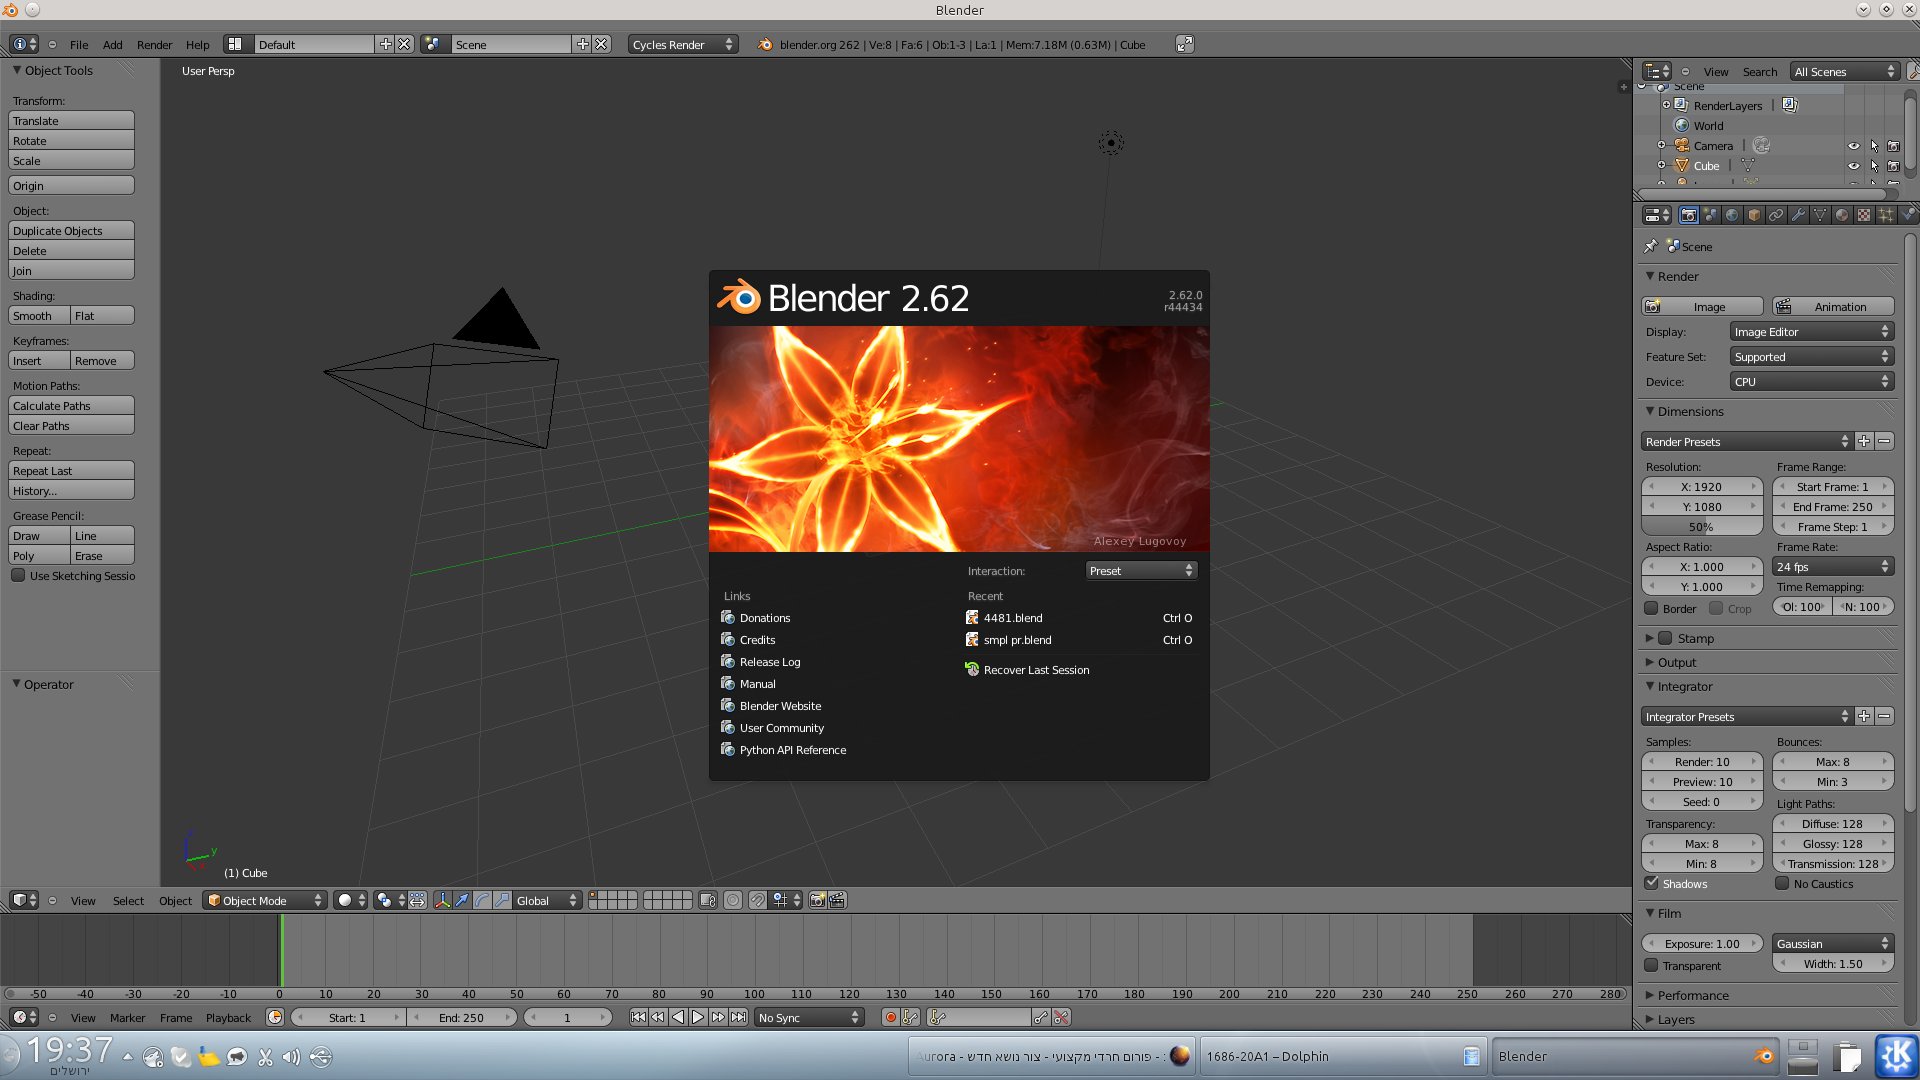Enable the No Caustics checkbox
This screenshot has width=1920, height=1080.
pos(1782,883)
